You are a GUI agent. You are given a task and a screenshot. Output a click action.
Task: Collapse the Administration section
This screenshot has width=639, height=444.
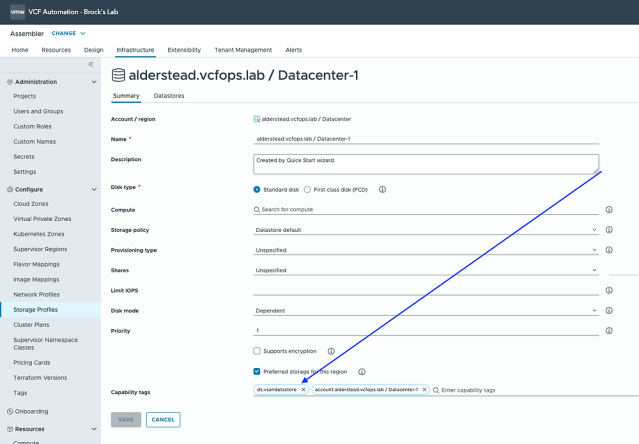click(94, 82)
